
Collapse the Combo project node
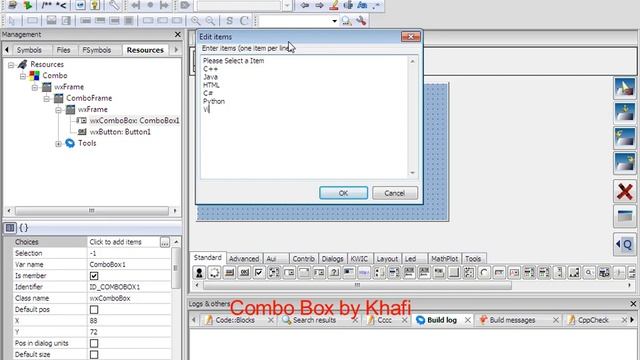point(23,76)
